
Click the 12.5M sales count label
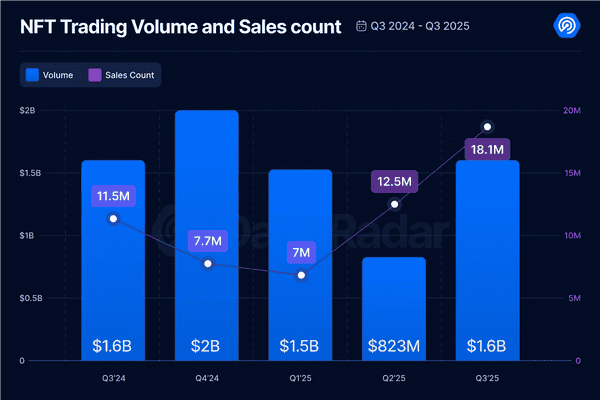[x=395, y=181]
